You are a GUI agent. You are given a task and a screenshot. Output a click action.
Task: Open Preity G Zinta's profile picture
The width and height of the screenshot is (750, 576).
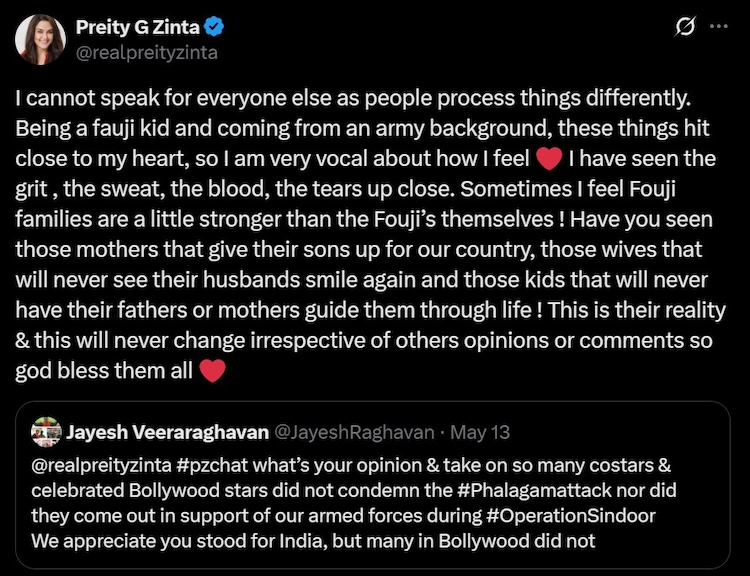coord(40,40)
